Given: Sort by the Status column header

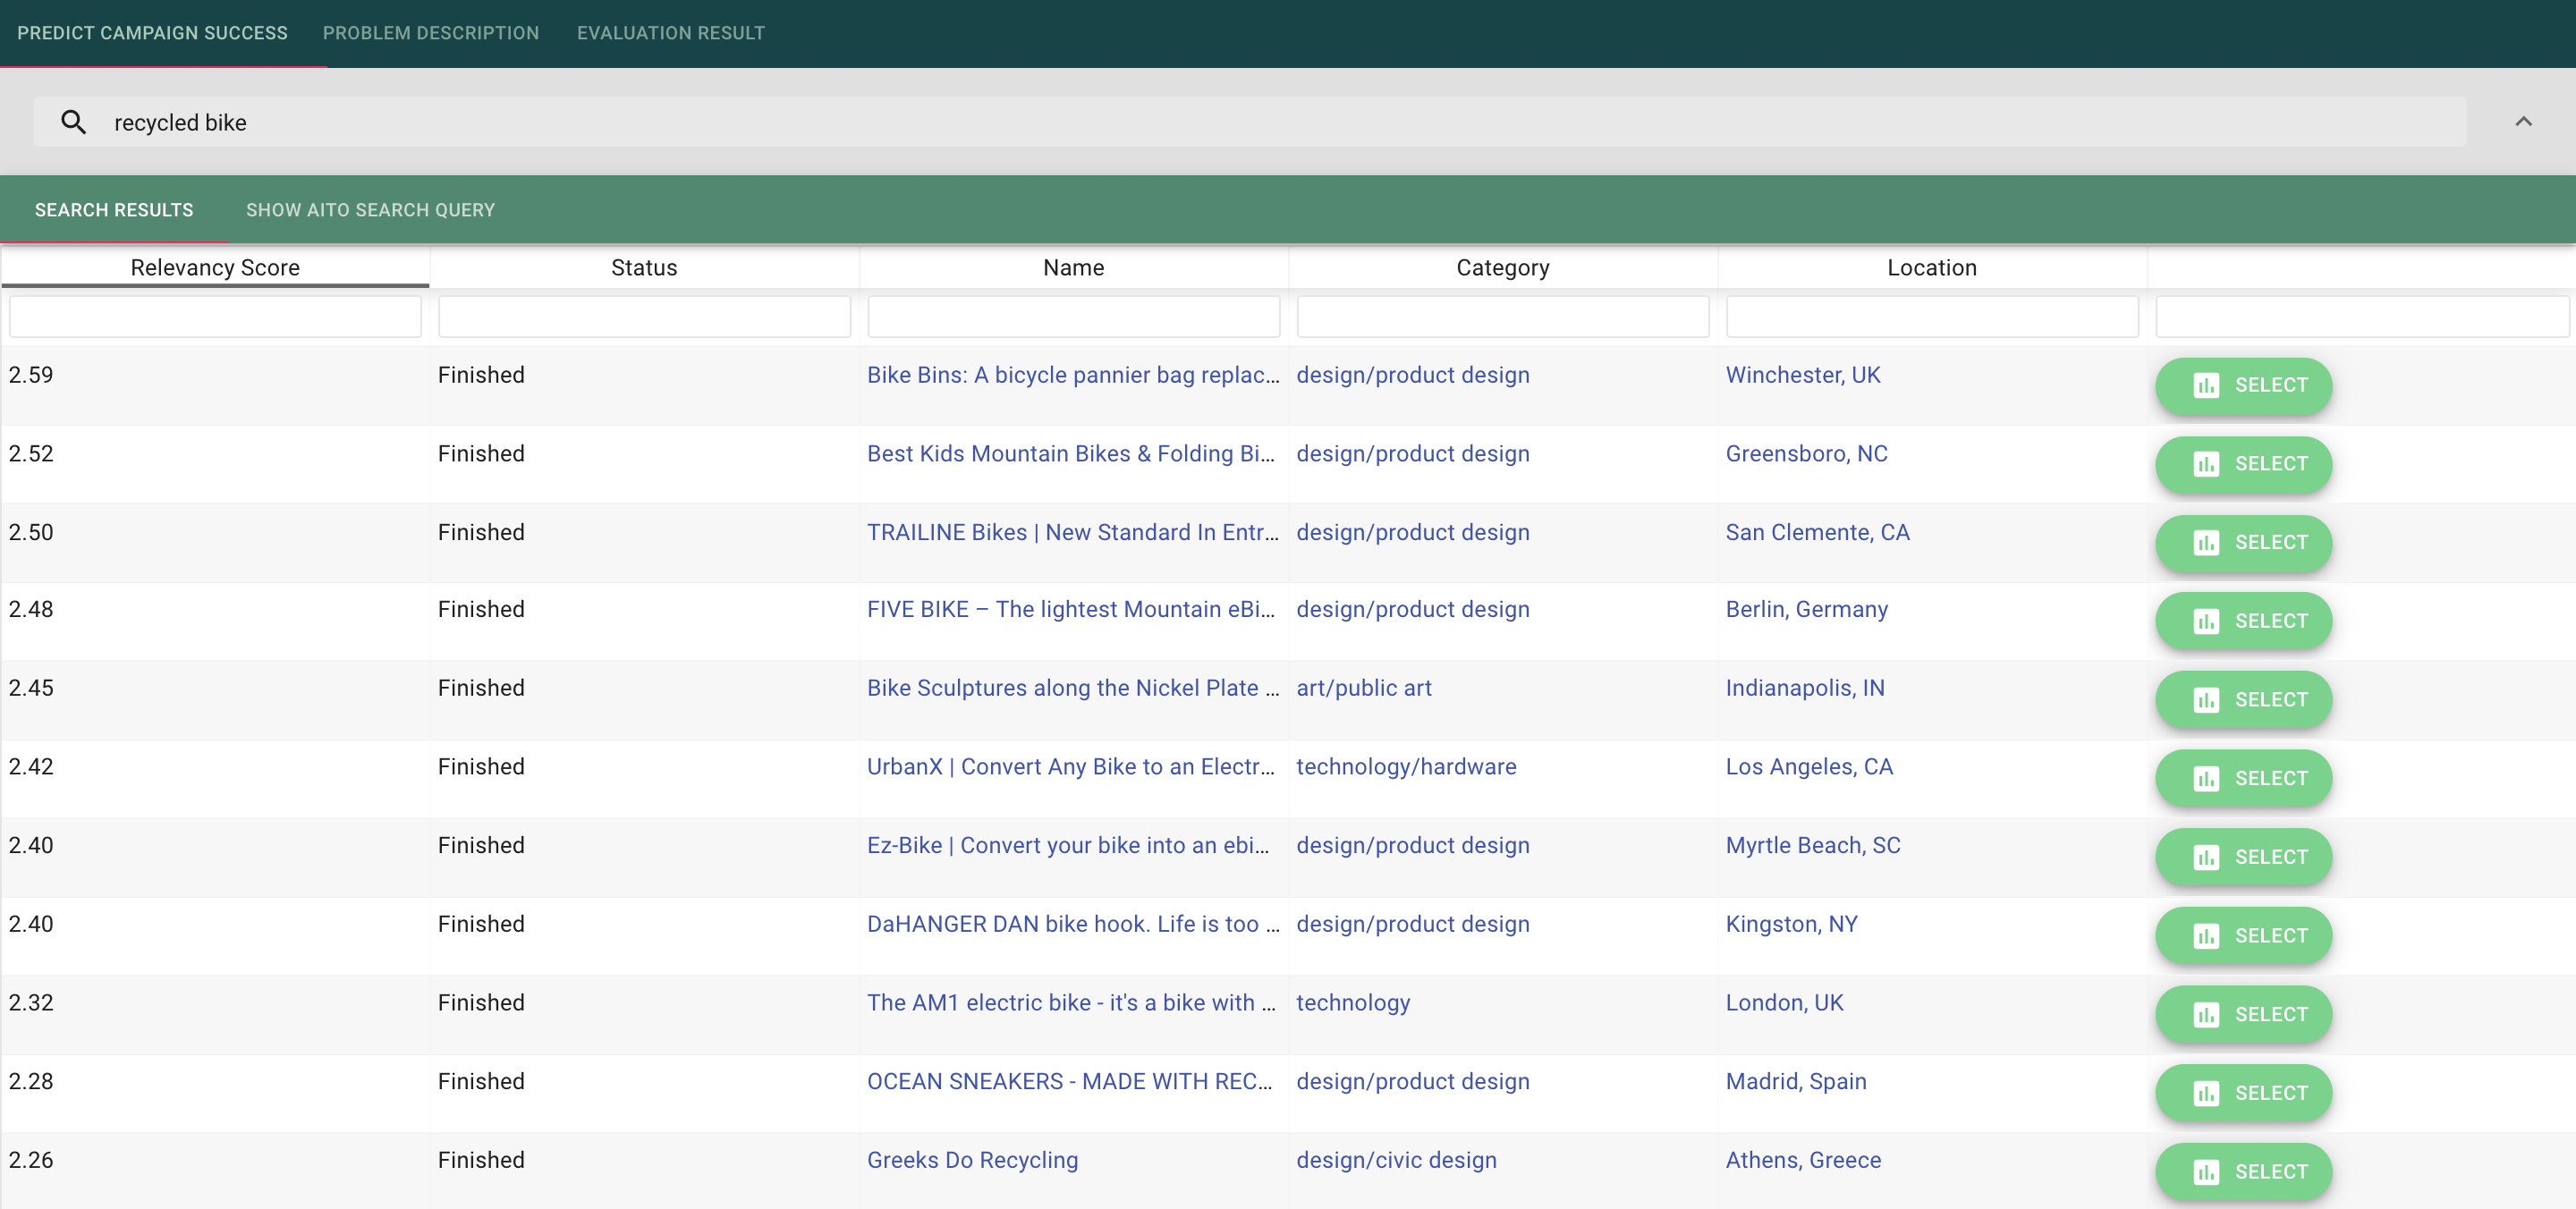Looking at the screenshot, I should point(644,267).
